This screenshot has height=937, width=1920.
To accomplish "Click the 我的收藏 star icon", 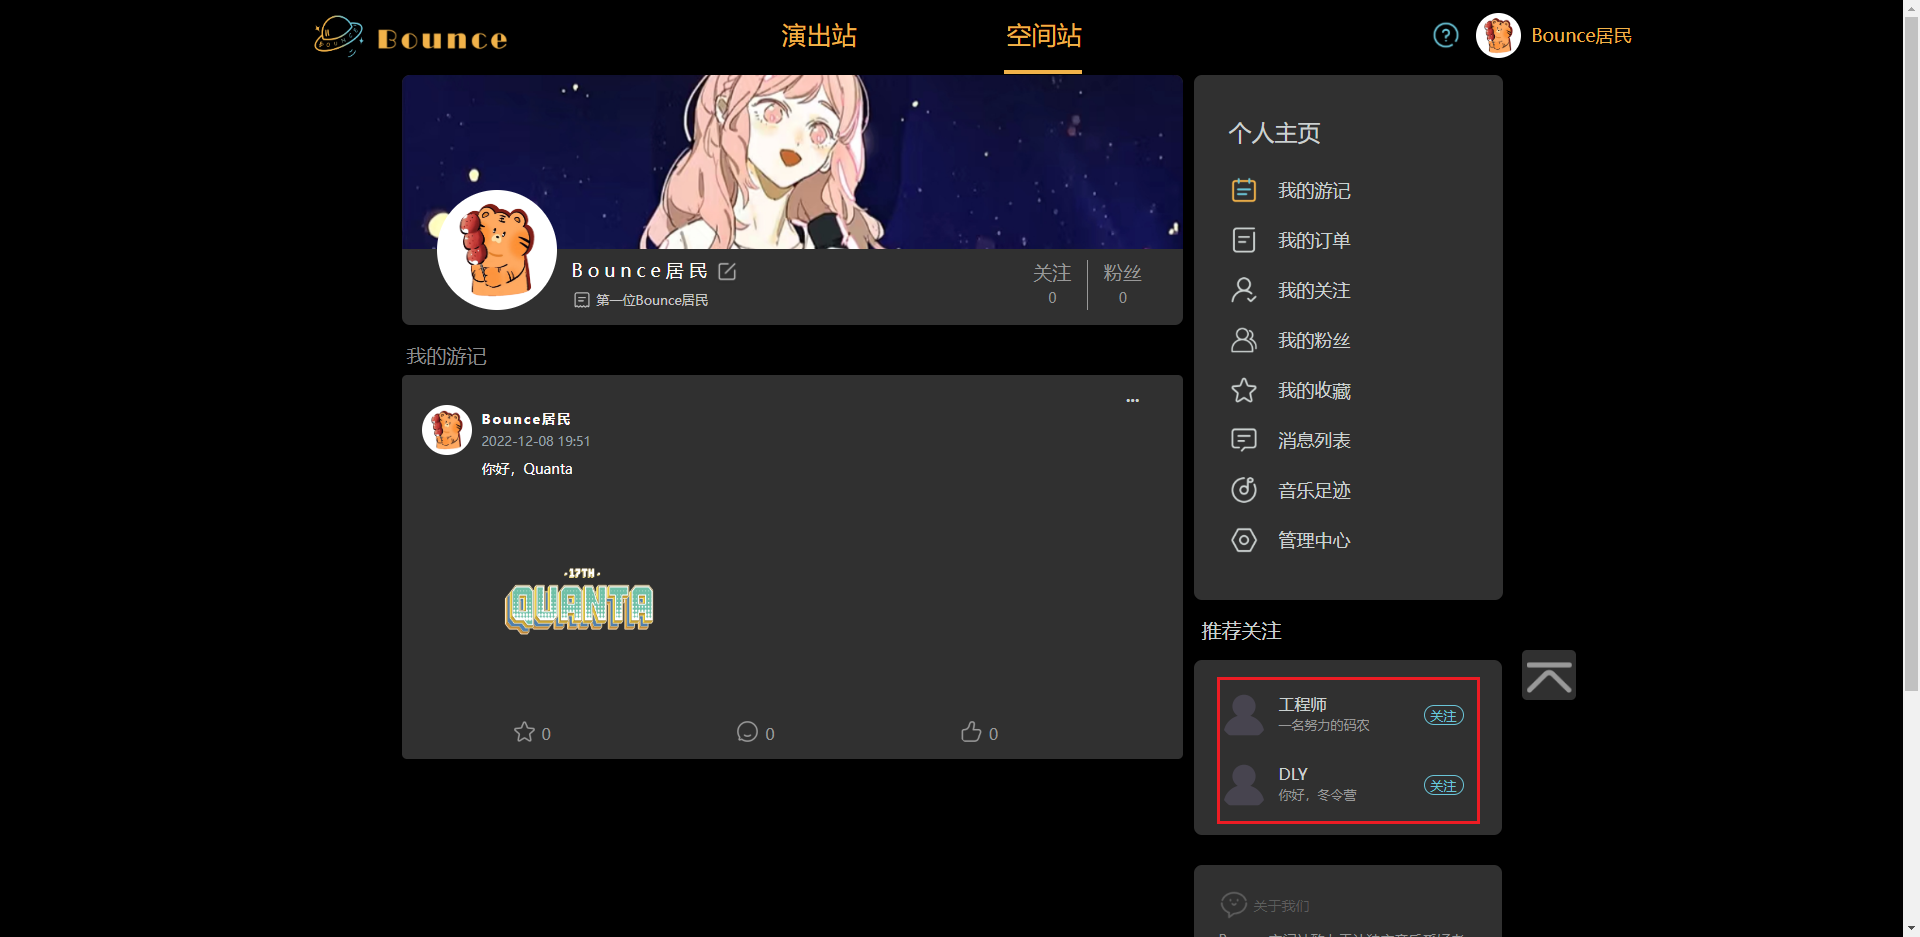I will [1243, 390].
